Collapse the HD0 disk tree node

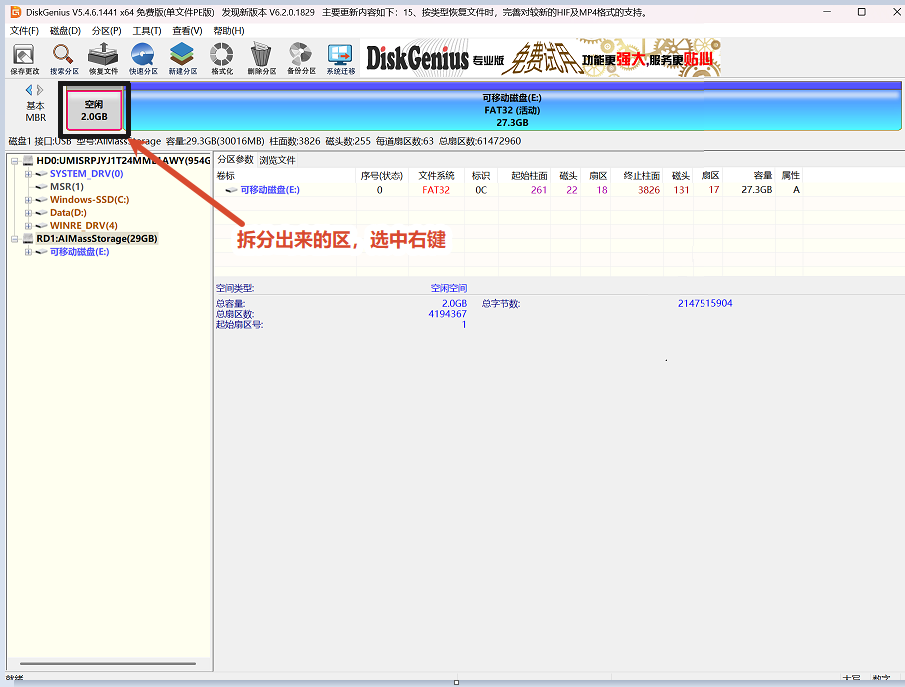pos(14,161)
